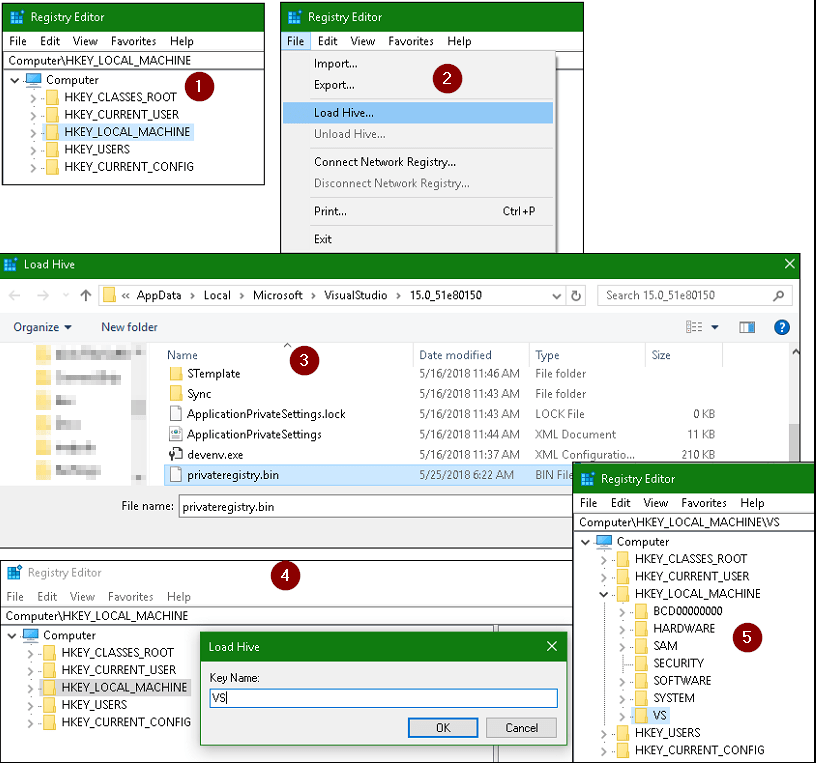
Task: Click the Registry Editor icon in the title bar
Action: click(16, 16)
